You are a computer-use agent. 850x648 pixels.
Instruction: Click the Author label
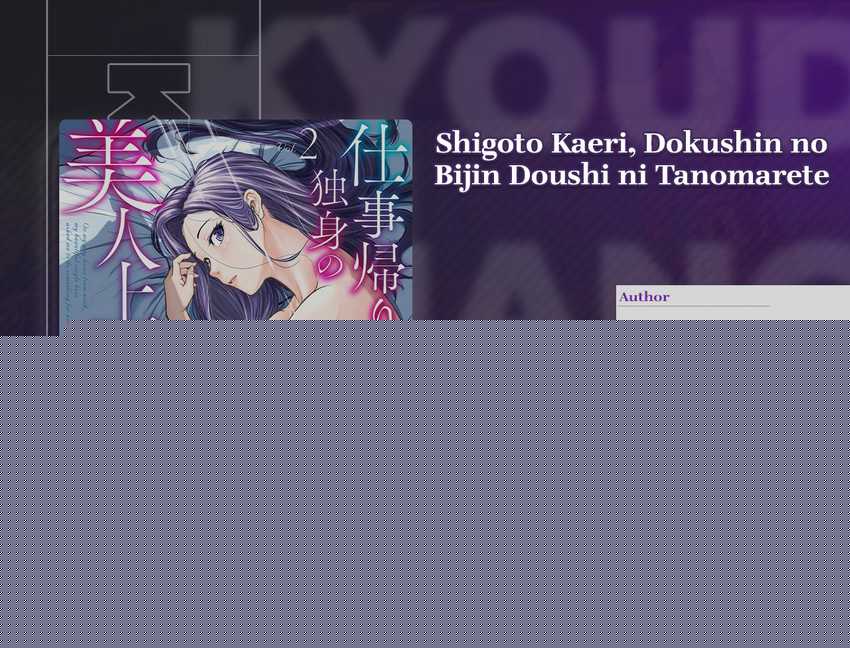click(x=644, y=297)
